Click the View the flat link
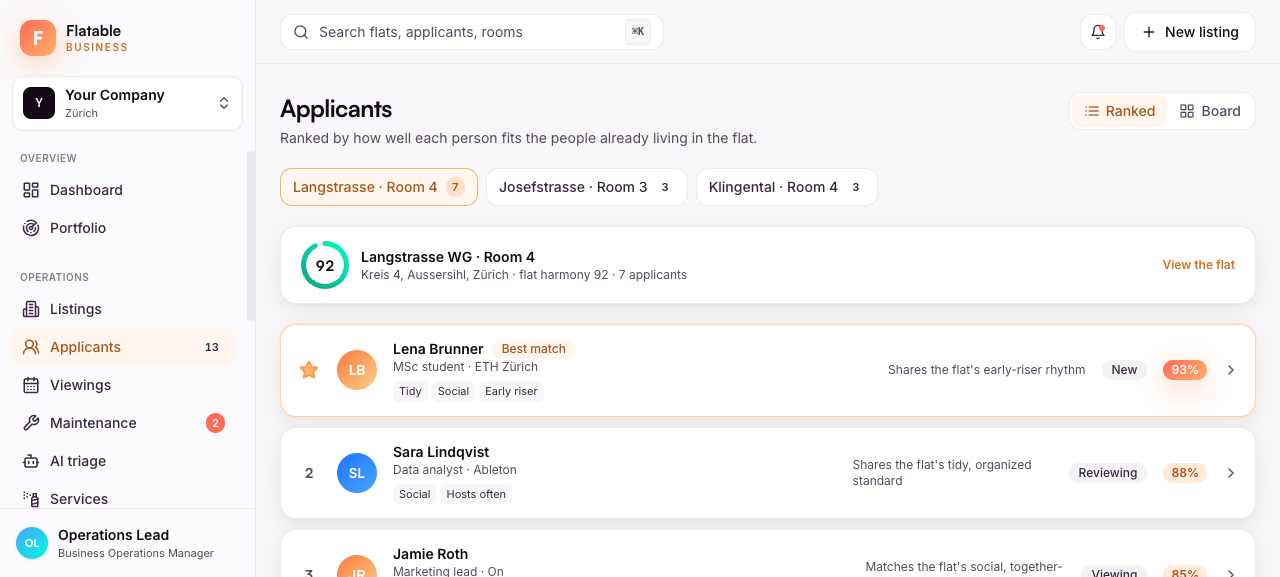Image resolution: width=1280 pixels, height=577 pixels. tap(1198, 265)
